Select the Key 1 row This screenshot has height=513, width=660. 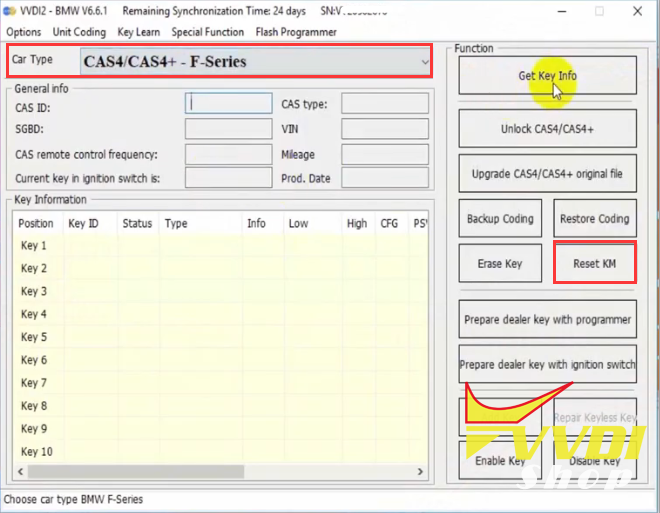34,246
